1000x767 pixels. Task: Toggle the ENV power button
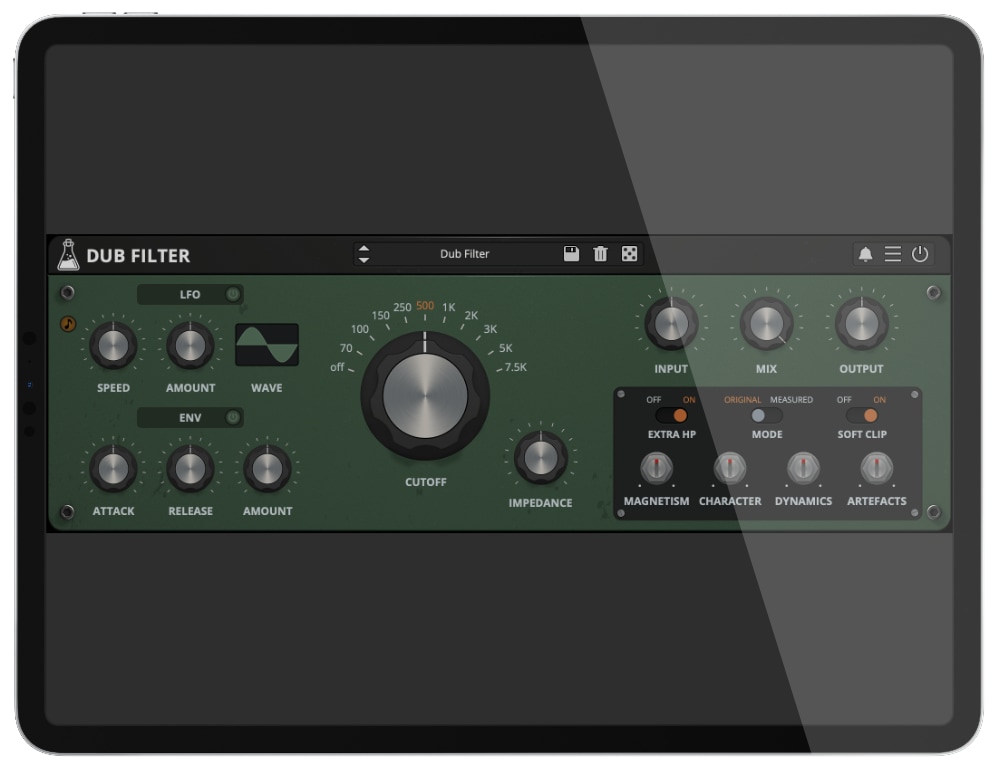coord(233,418)
